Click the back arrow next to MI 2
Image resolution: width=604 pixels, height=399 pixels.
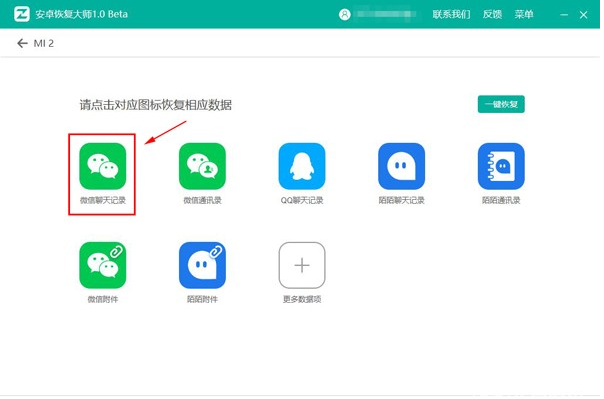22,44
